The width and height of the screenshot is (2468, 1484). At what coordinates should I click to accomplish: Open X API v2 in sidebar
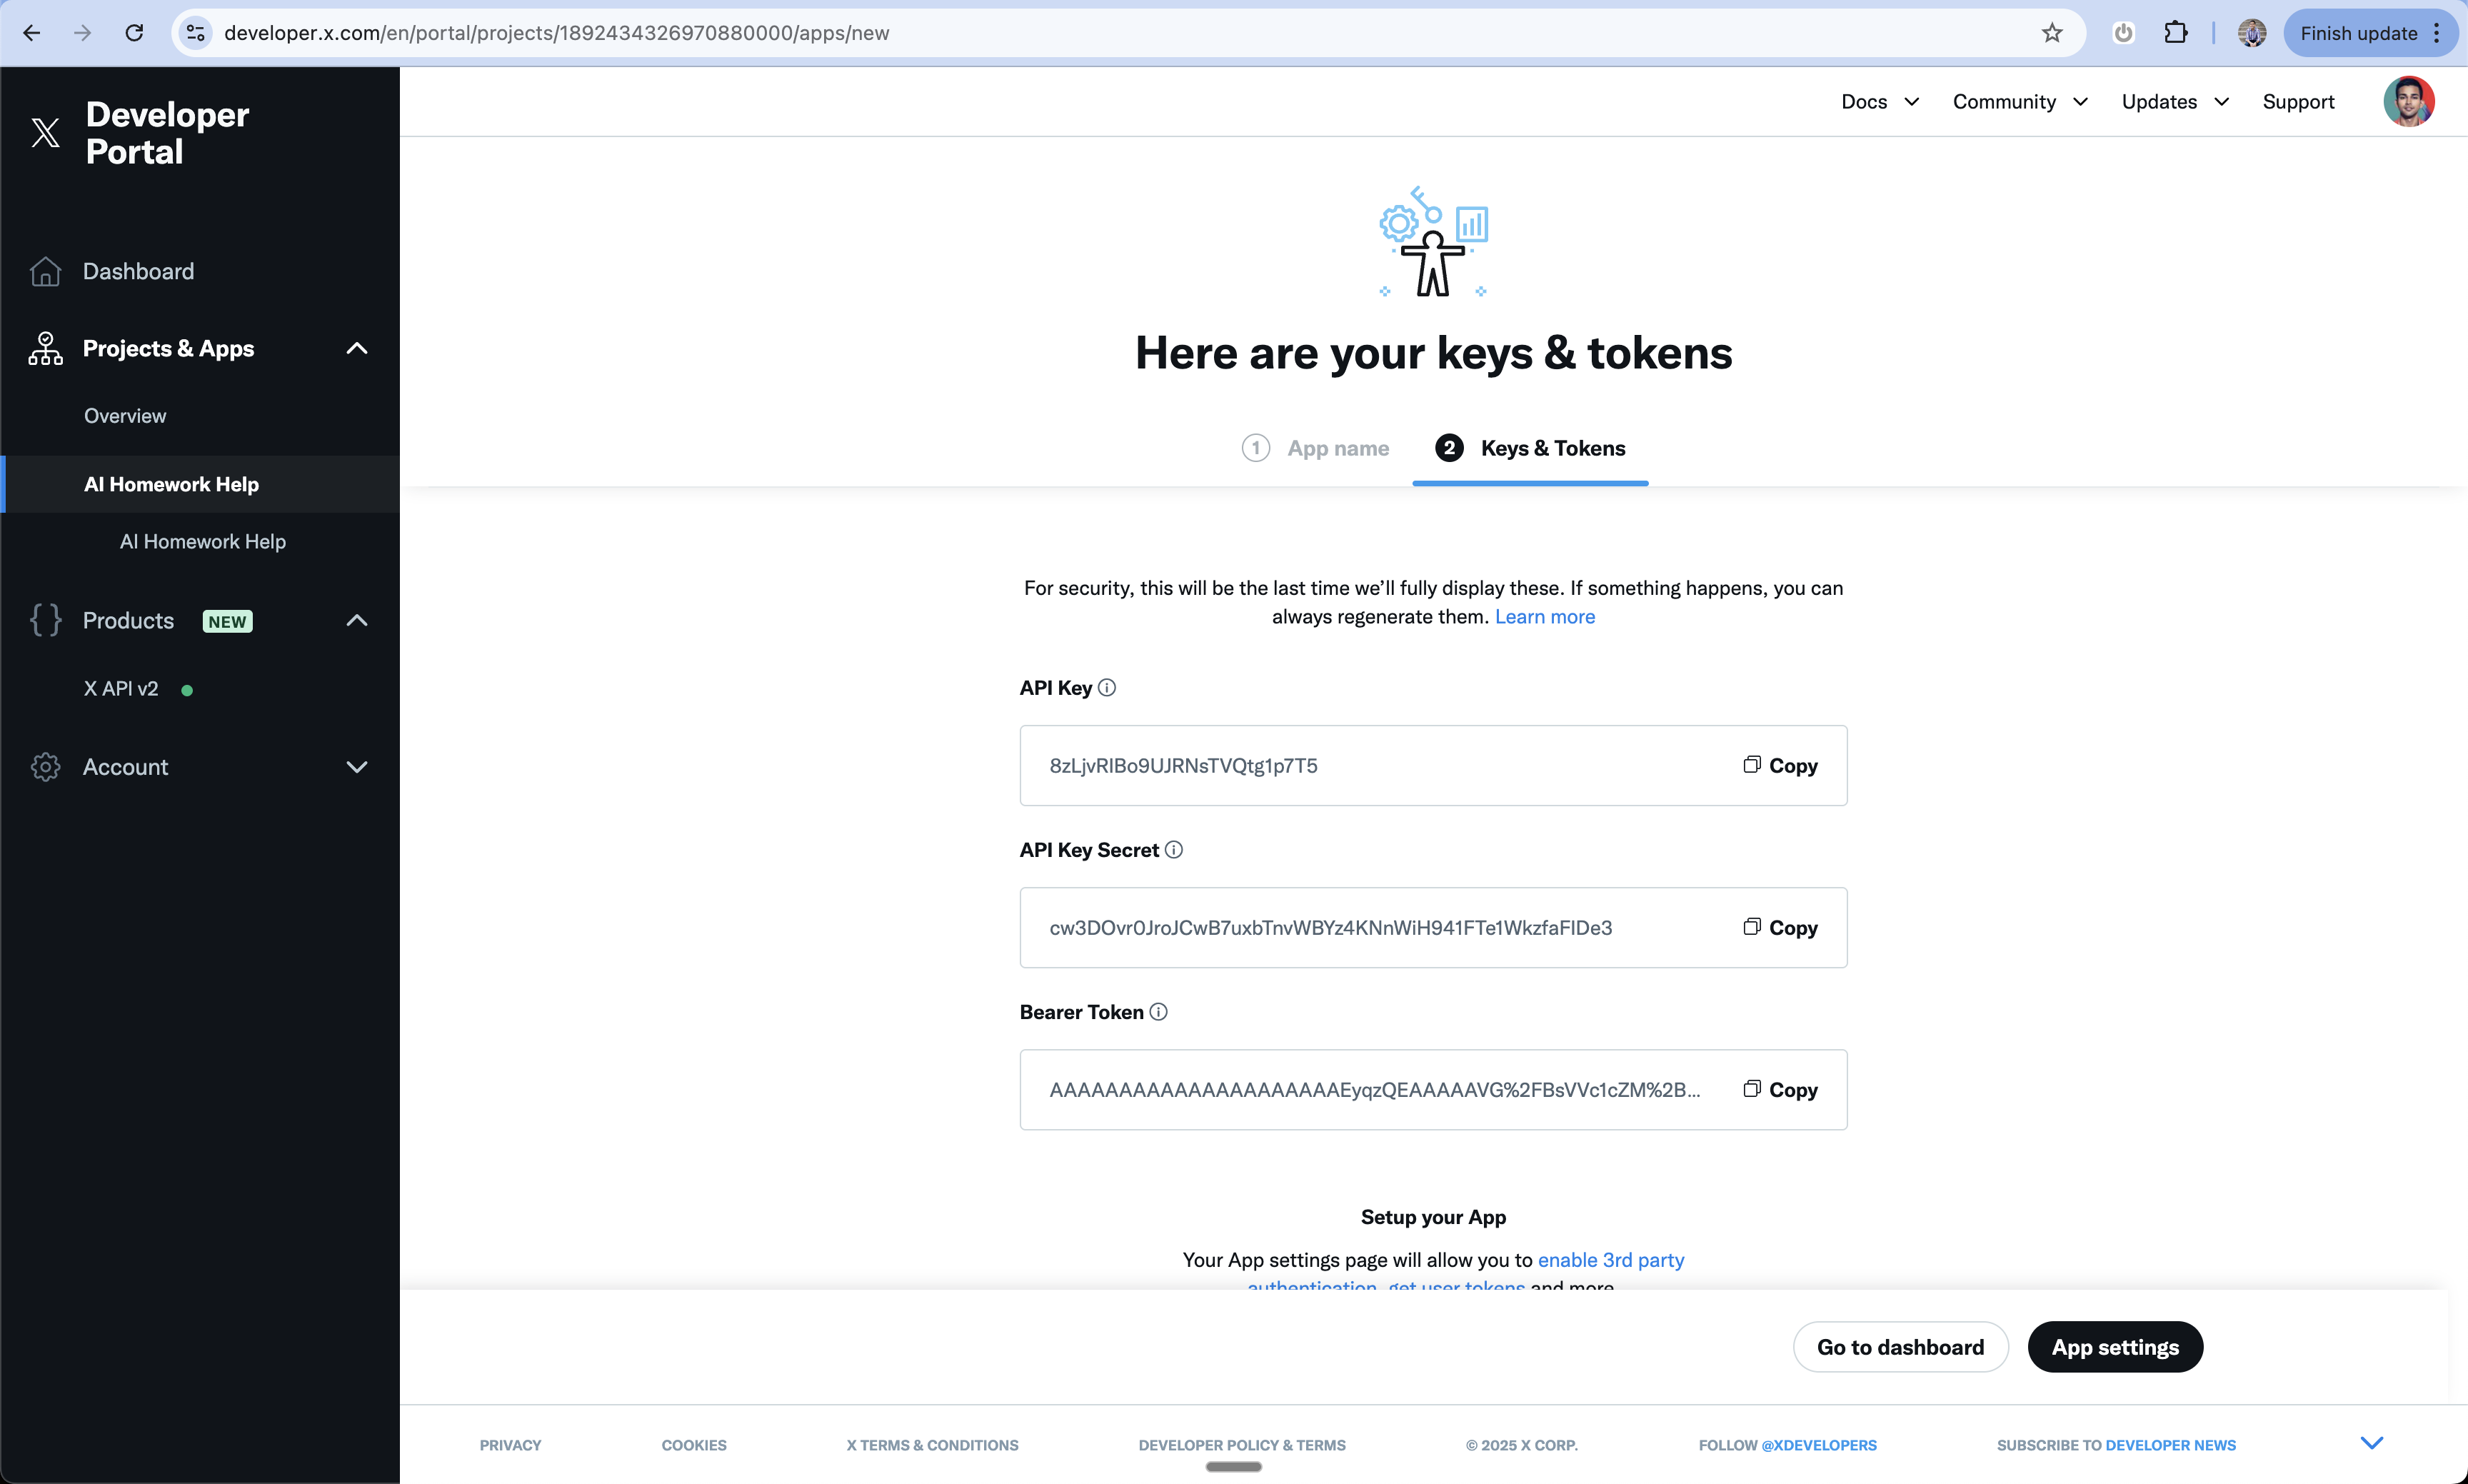click(121, 689)
